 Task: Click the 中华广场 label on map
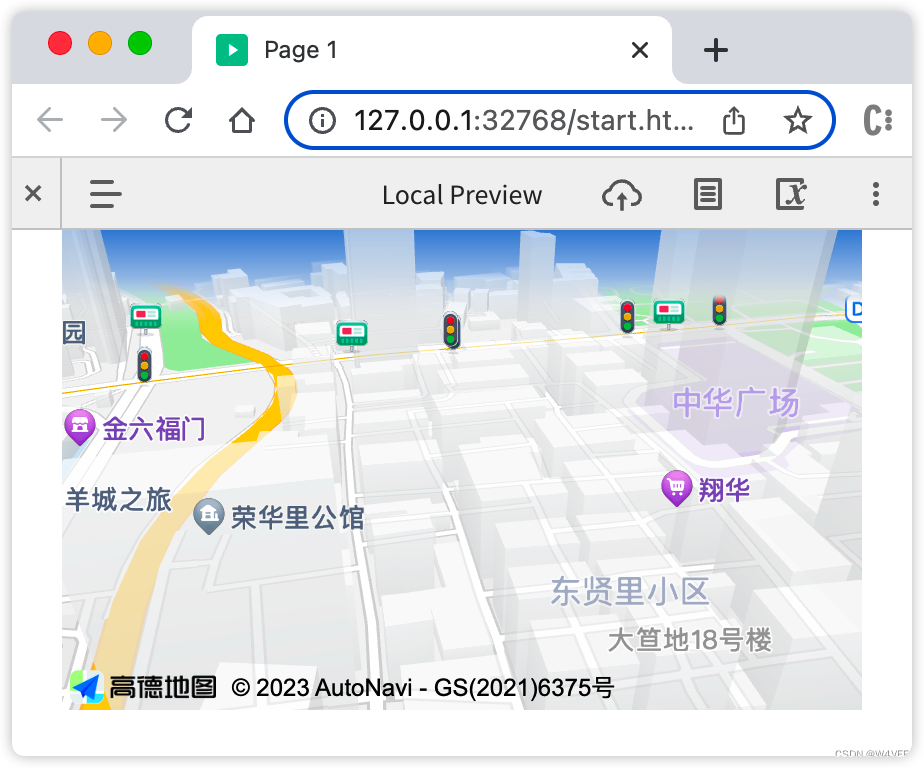click(735, 403)
